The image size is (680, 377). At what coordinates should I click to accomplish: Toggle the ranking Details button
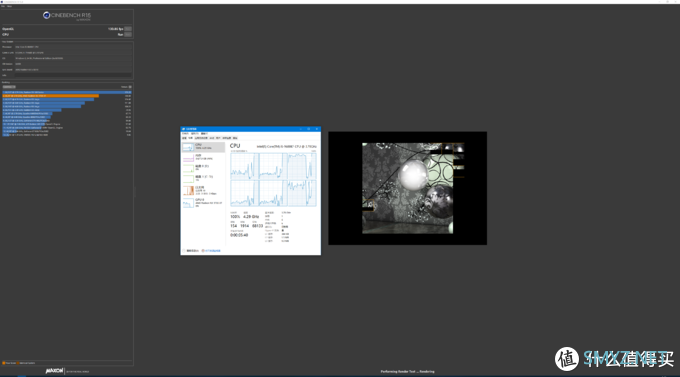pyautogui.click(x=130, y=87)
